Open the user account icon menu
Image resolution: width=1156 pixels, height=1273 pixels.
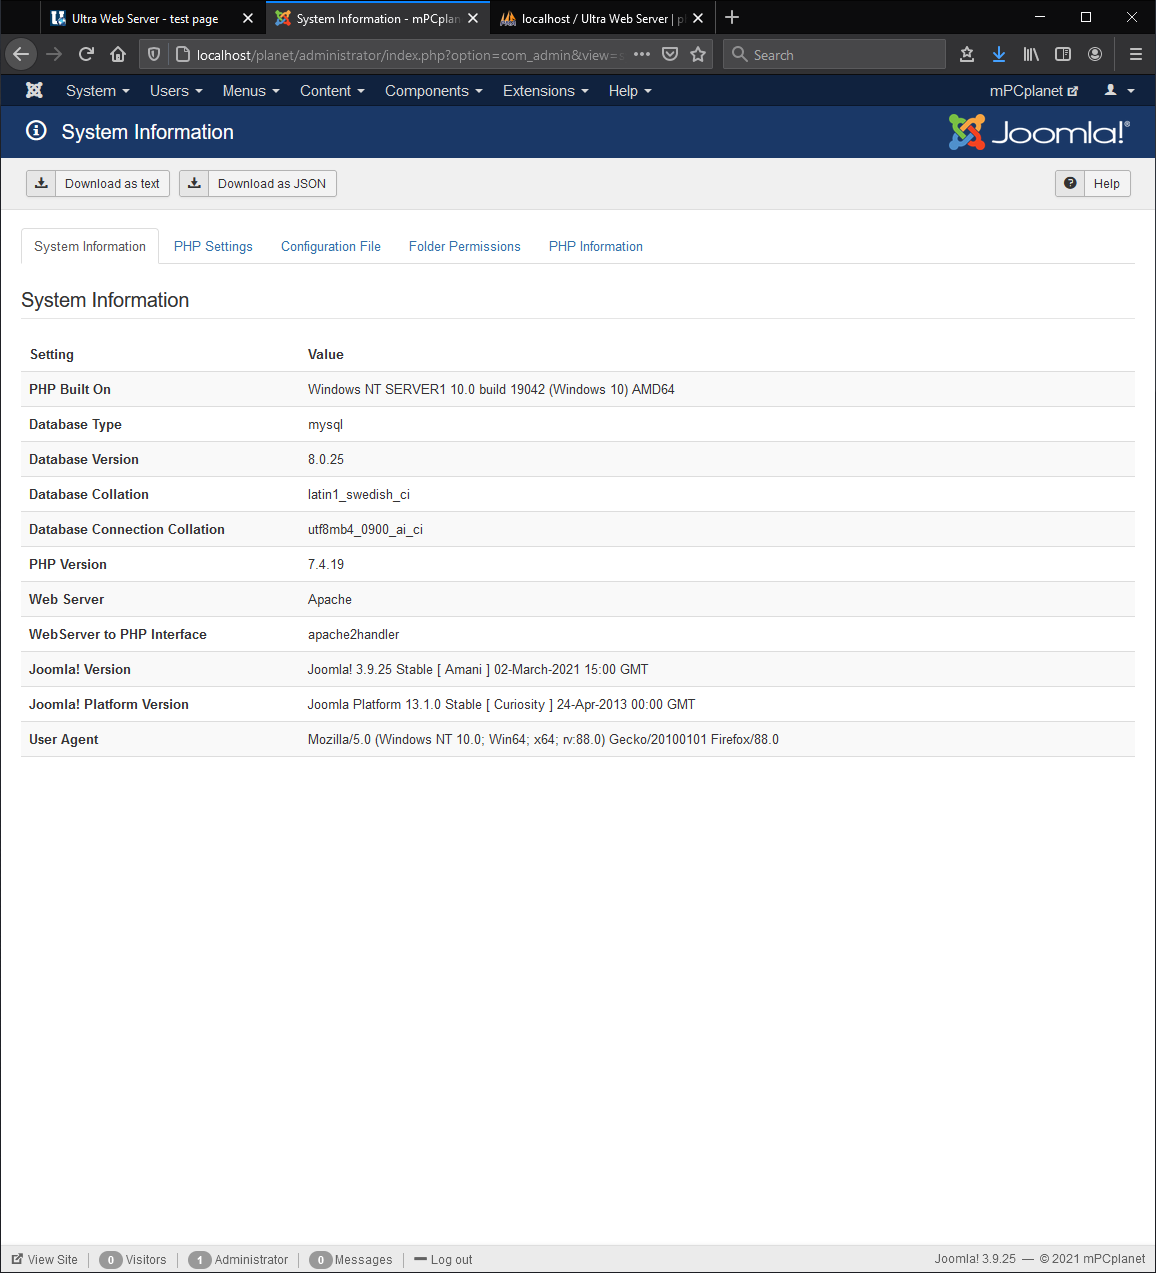point(1119,90)
